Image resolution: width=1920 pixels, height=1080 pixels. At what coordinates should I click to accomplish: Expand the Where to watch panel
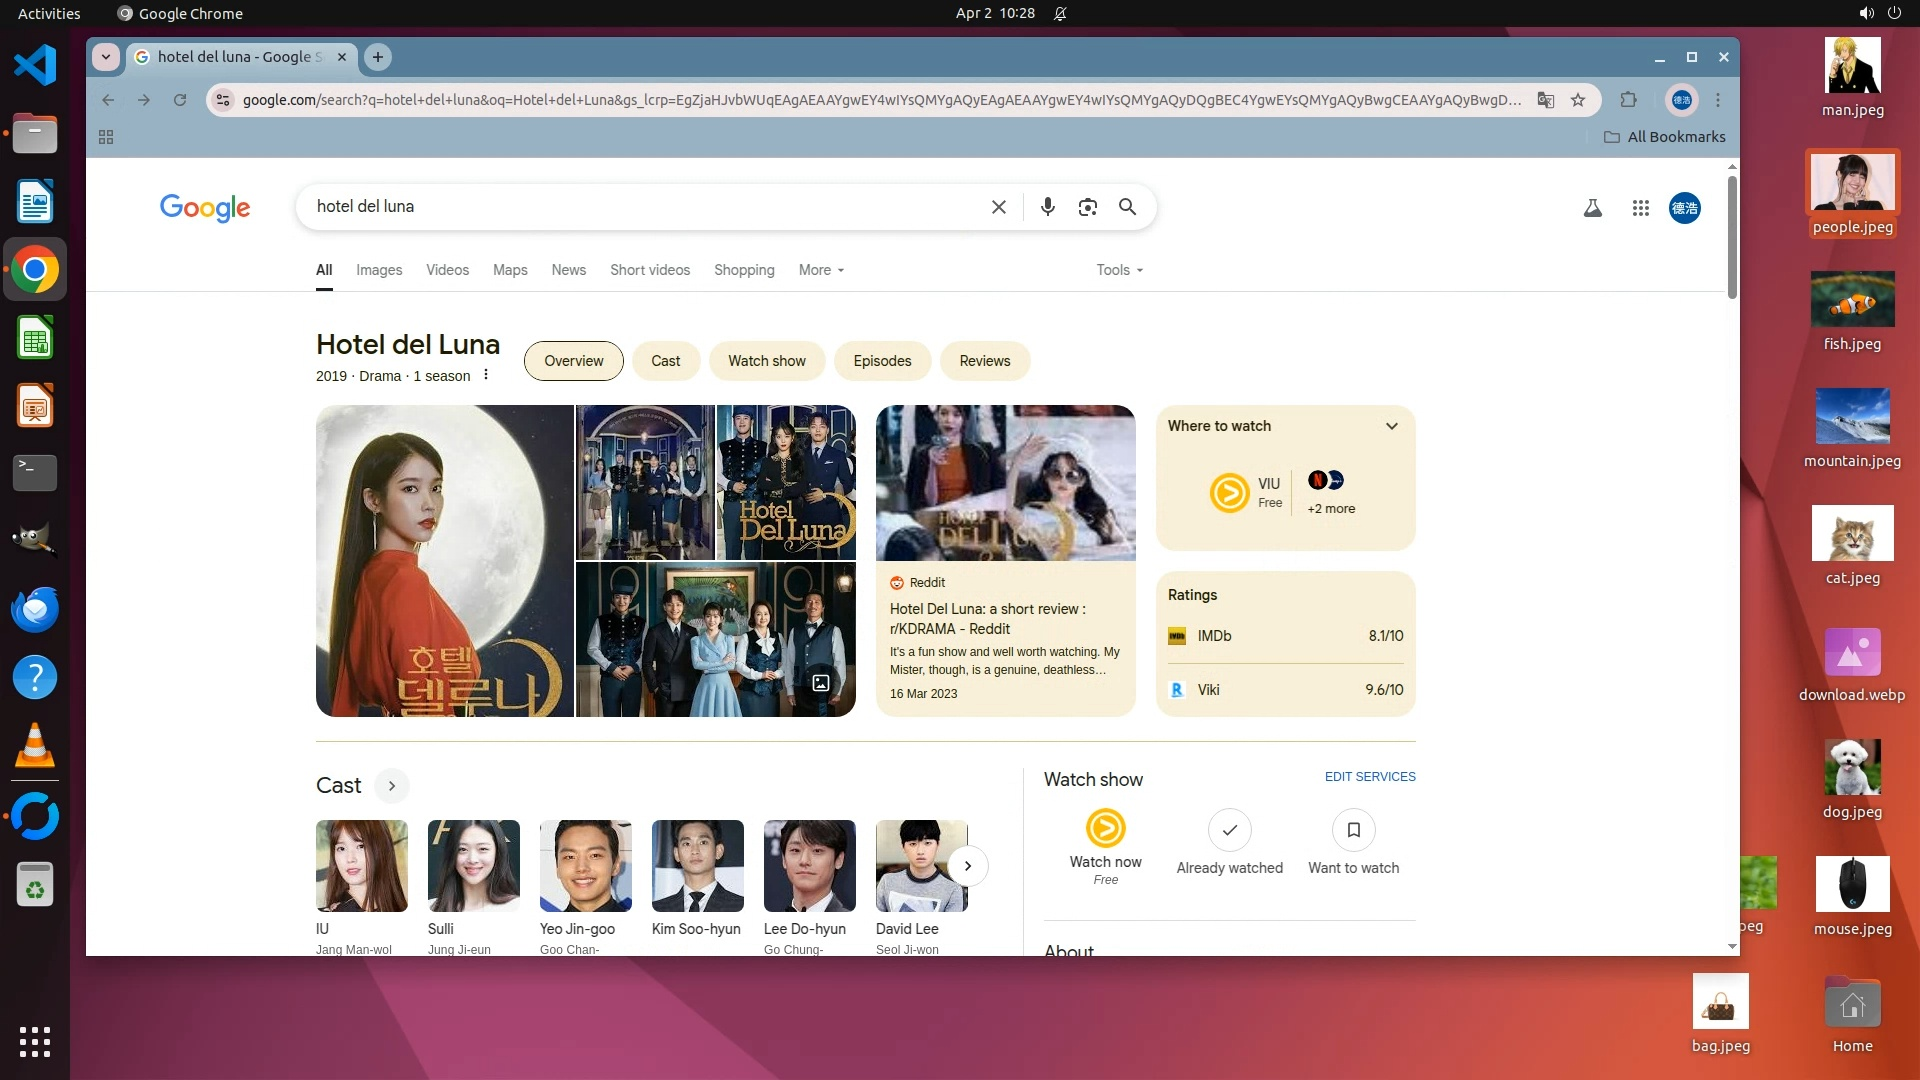click(1391, 426)
